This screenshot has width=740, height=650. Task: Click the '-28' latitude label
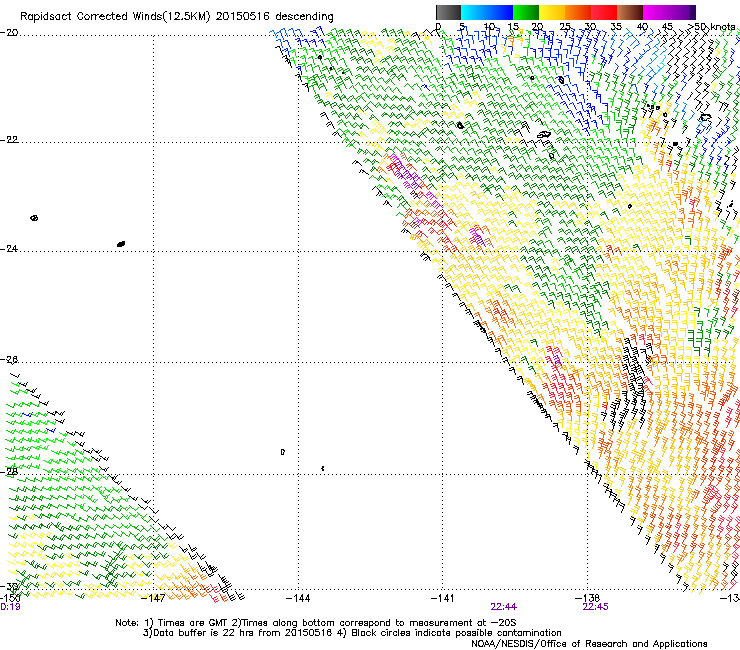(x=9, y=472)
